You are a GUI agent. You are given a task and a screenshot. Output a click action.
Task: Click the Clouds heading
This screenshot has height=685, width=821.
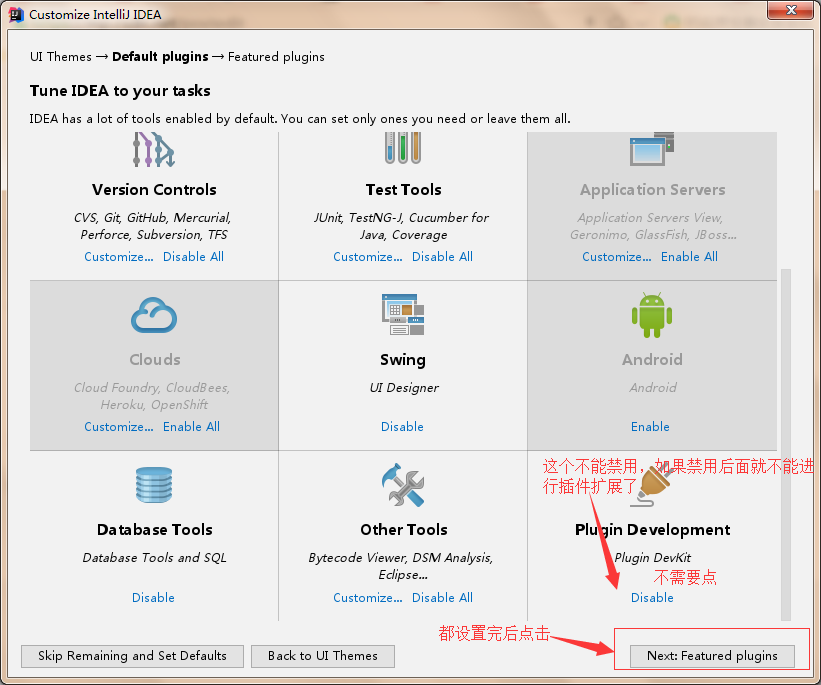point(154,360)
